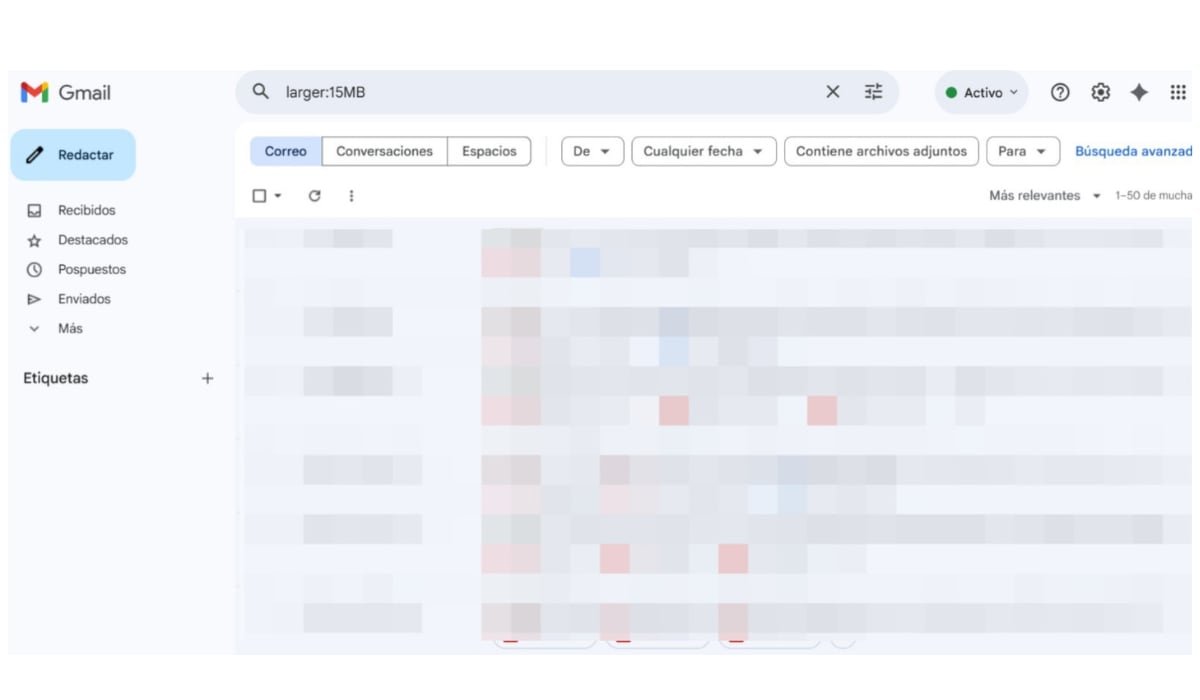
Task: Open the Gemini sparkle icon
Action: (1139, 92)
